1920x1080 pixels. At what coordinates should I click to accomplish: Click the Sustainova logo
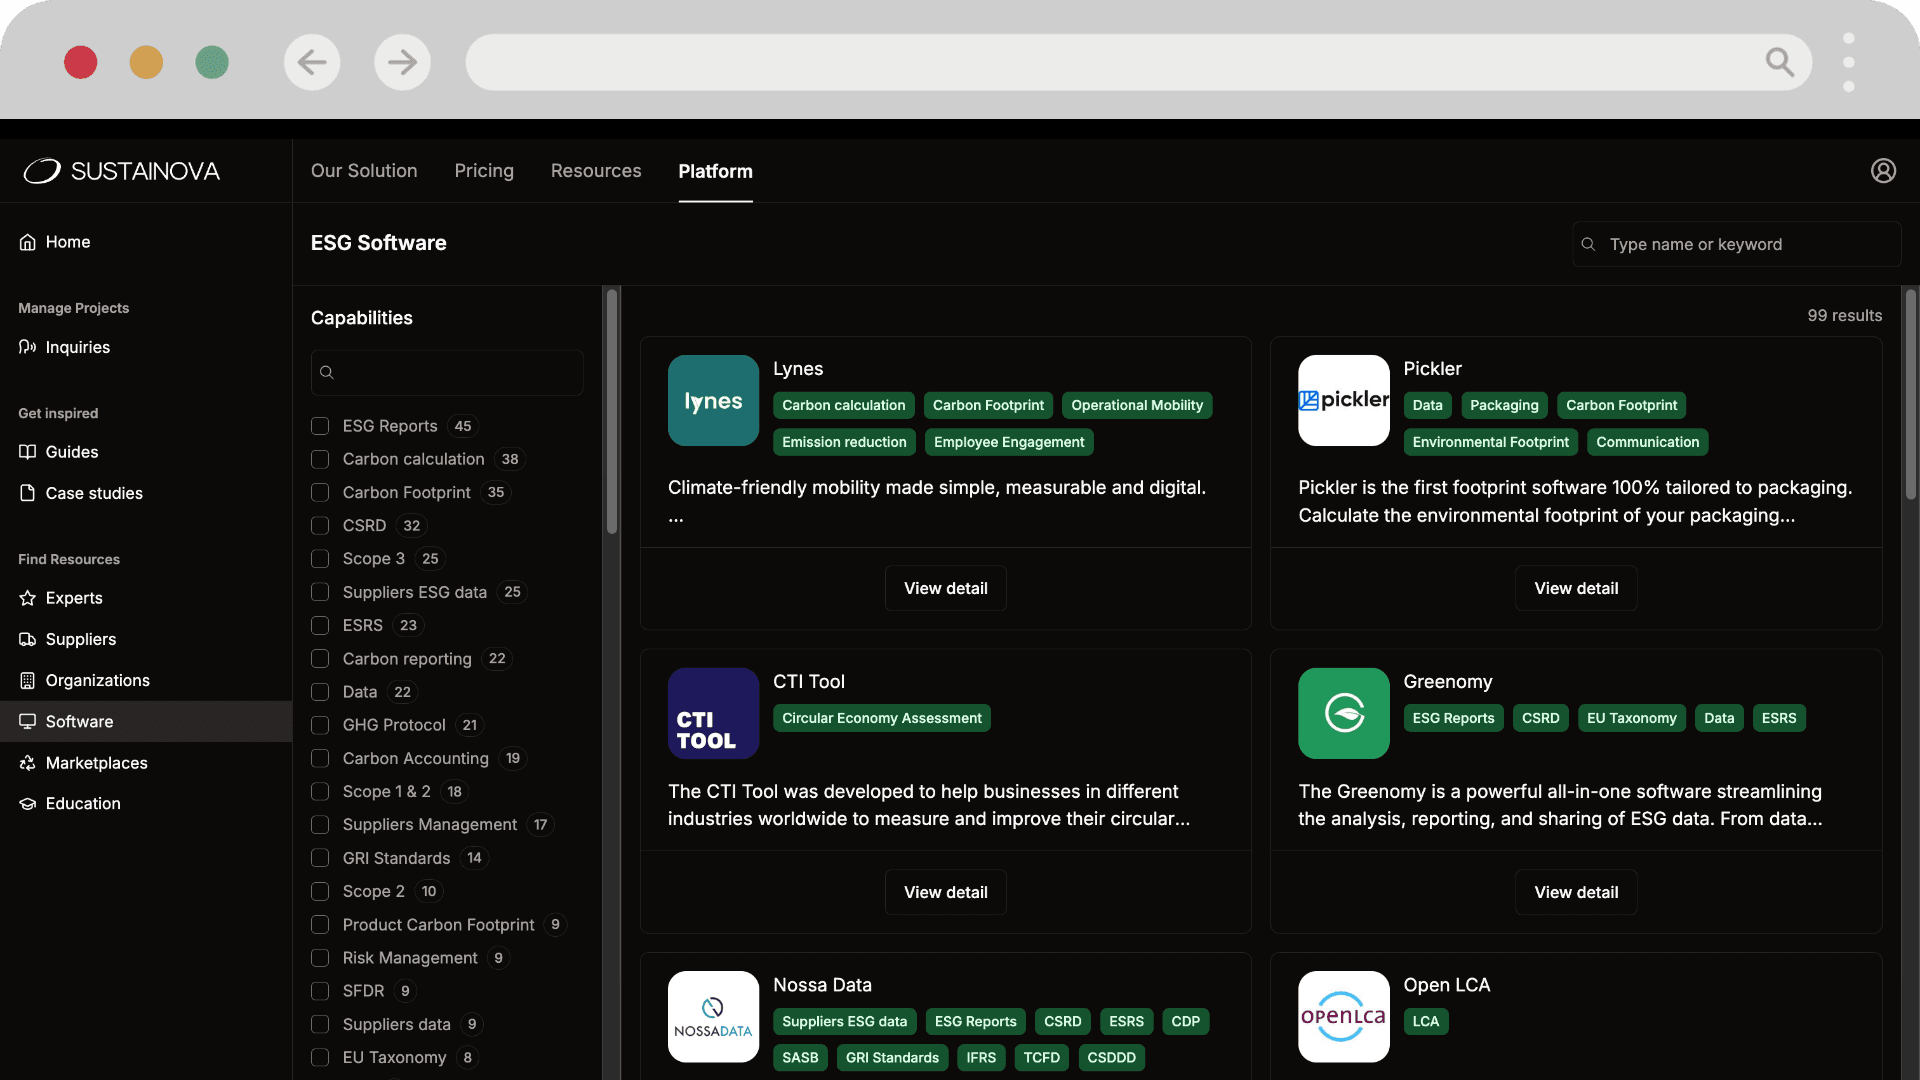pyautogui.click(x=122, y=171)
